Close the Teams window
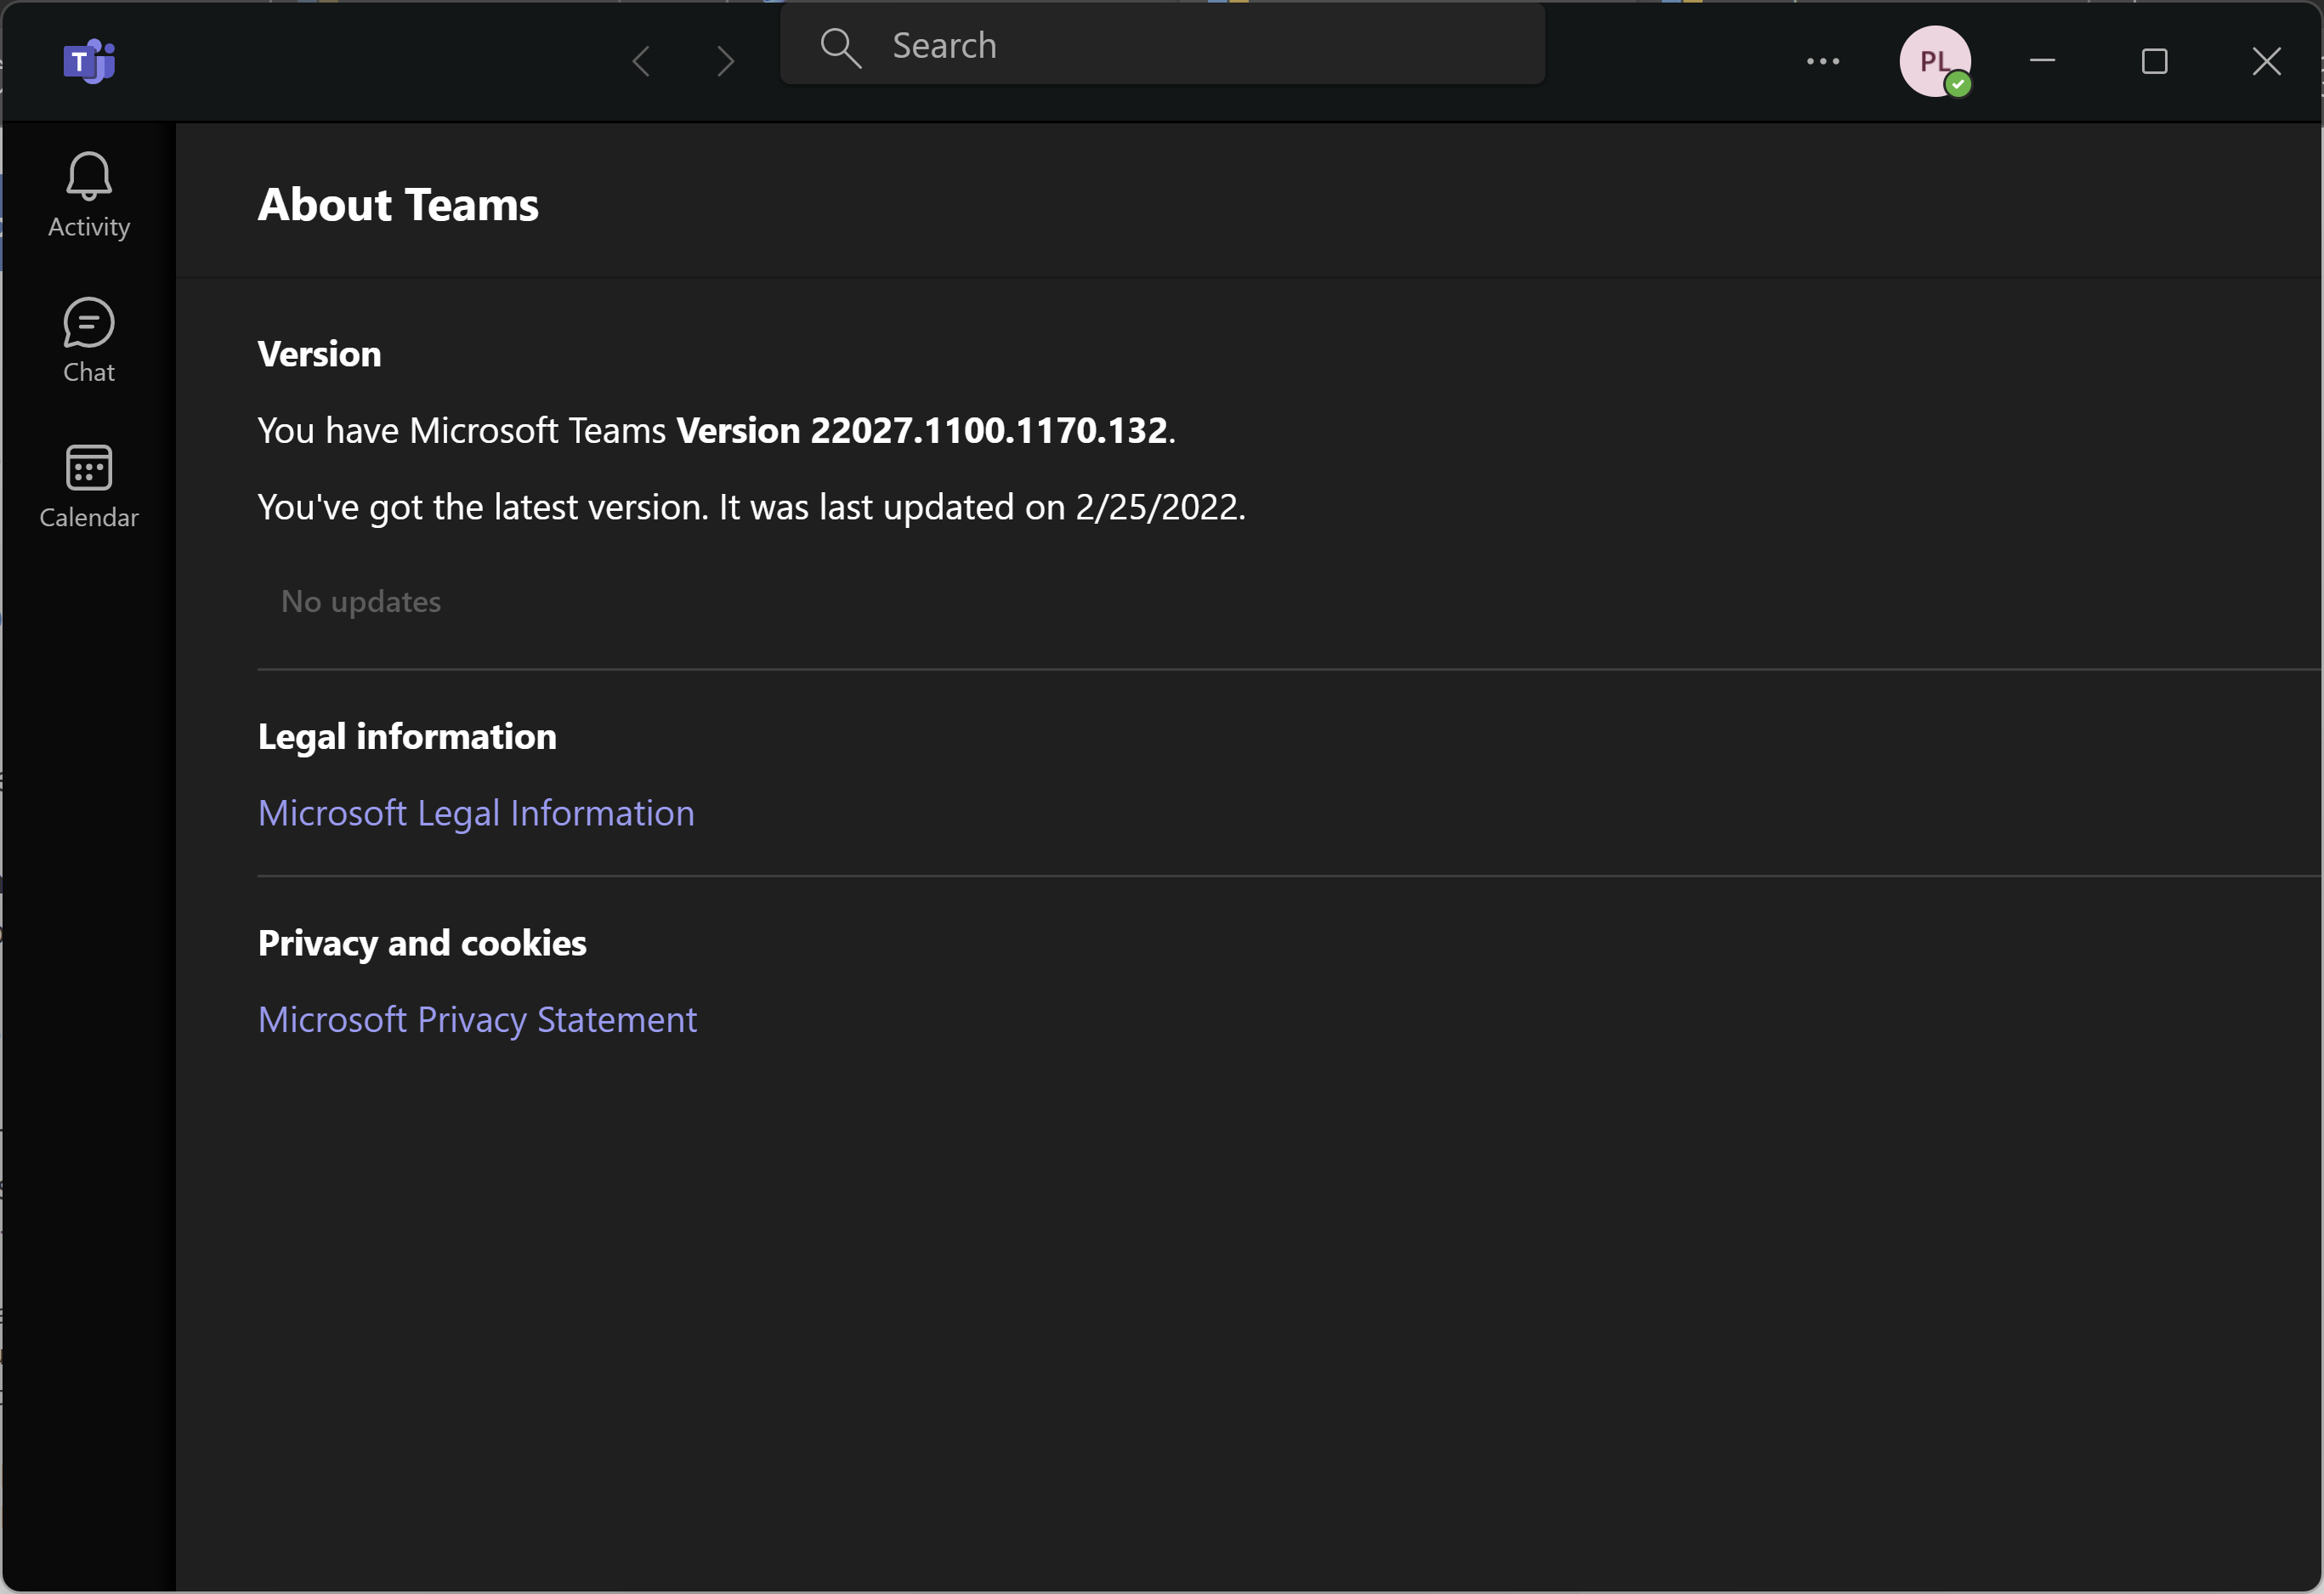This screenshot has width=2324, height=1594. point(2266,61)
